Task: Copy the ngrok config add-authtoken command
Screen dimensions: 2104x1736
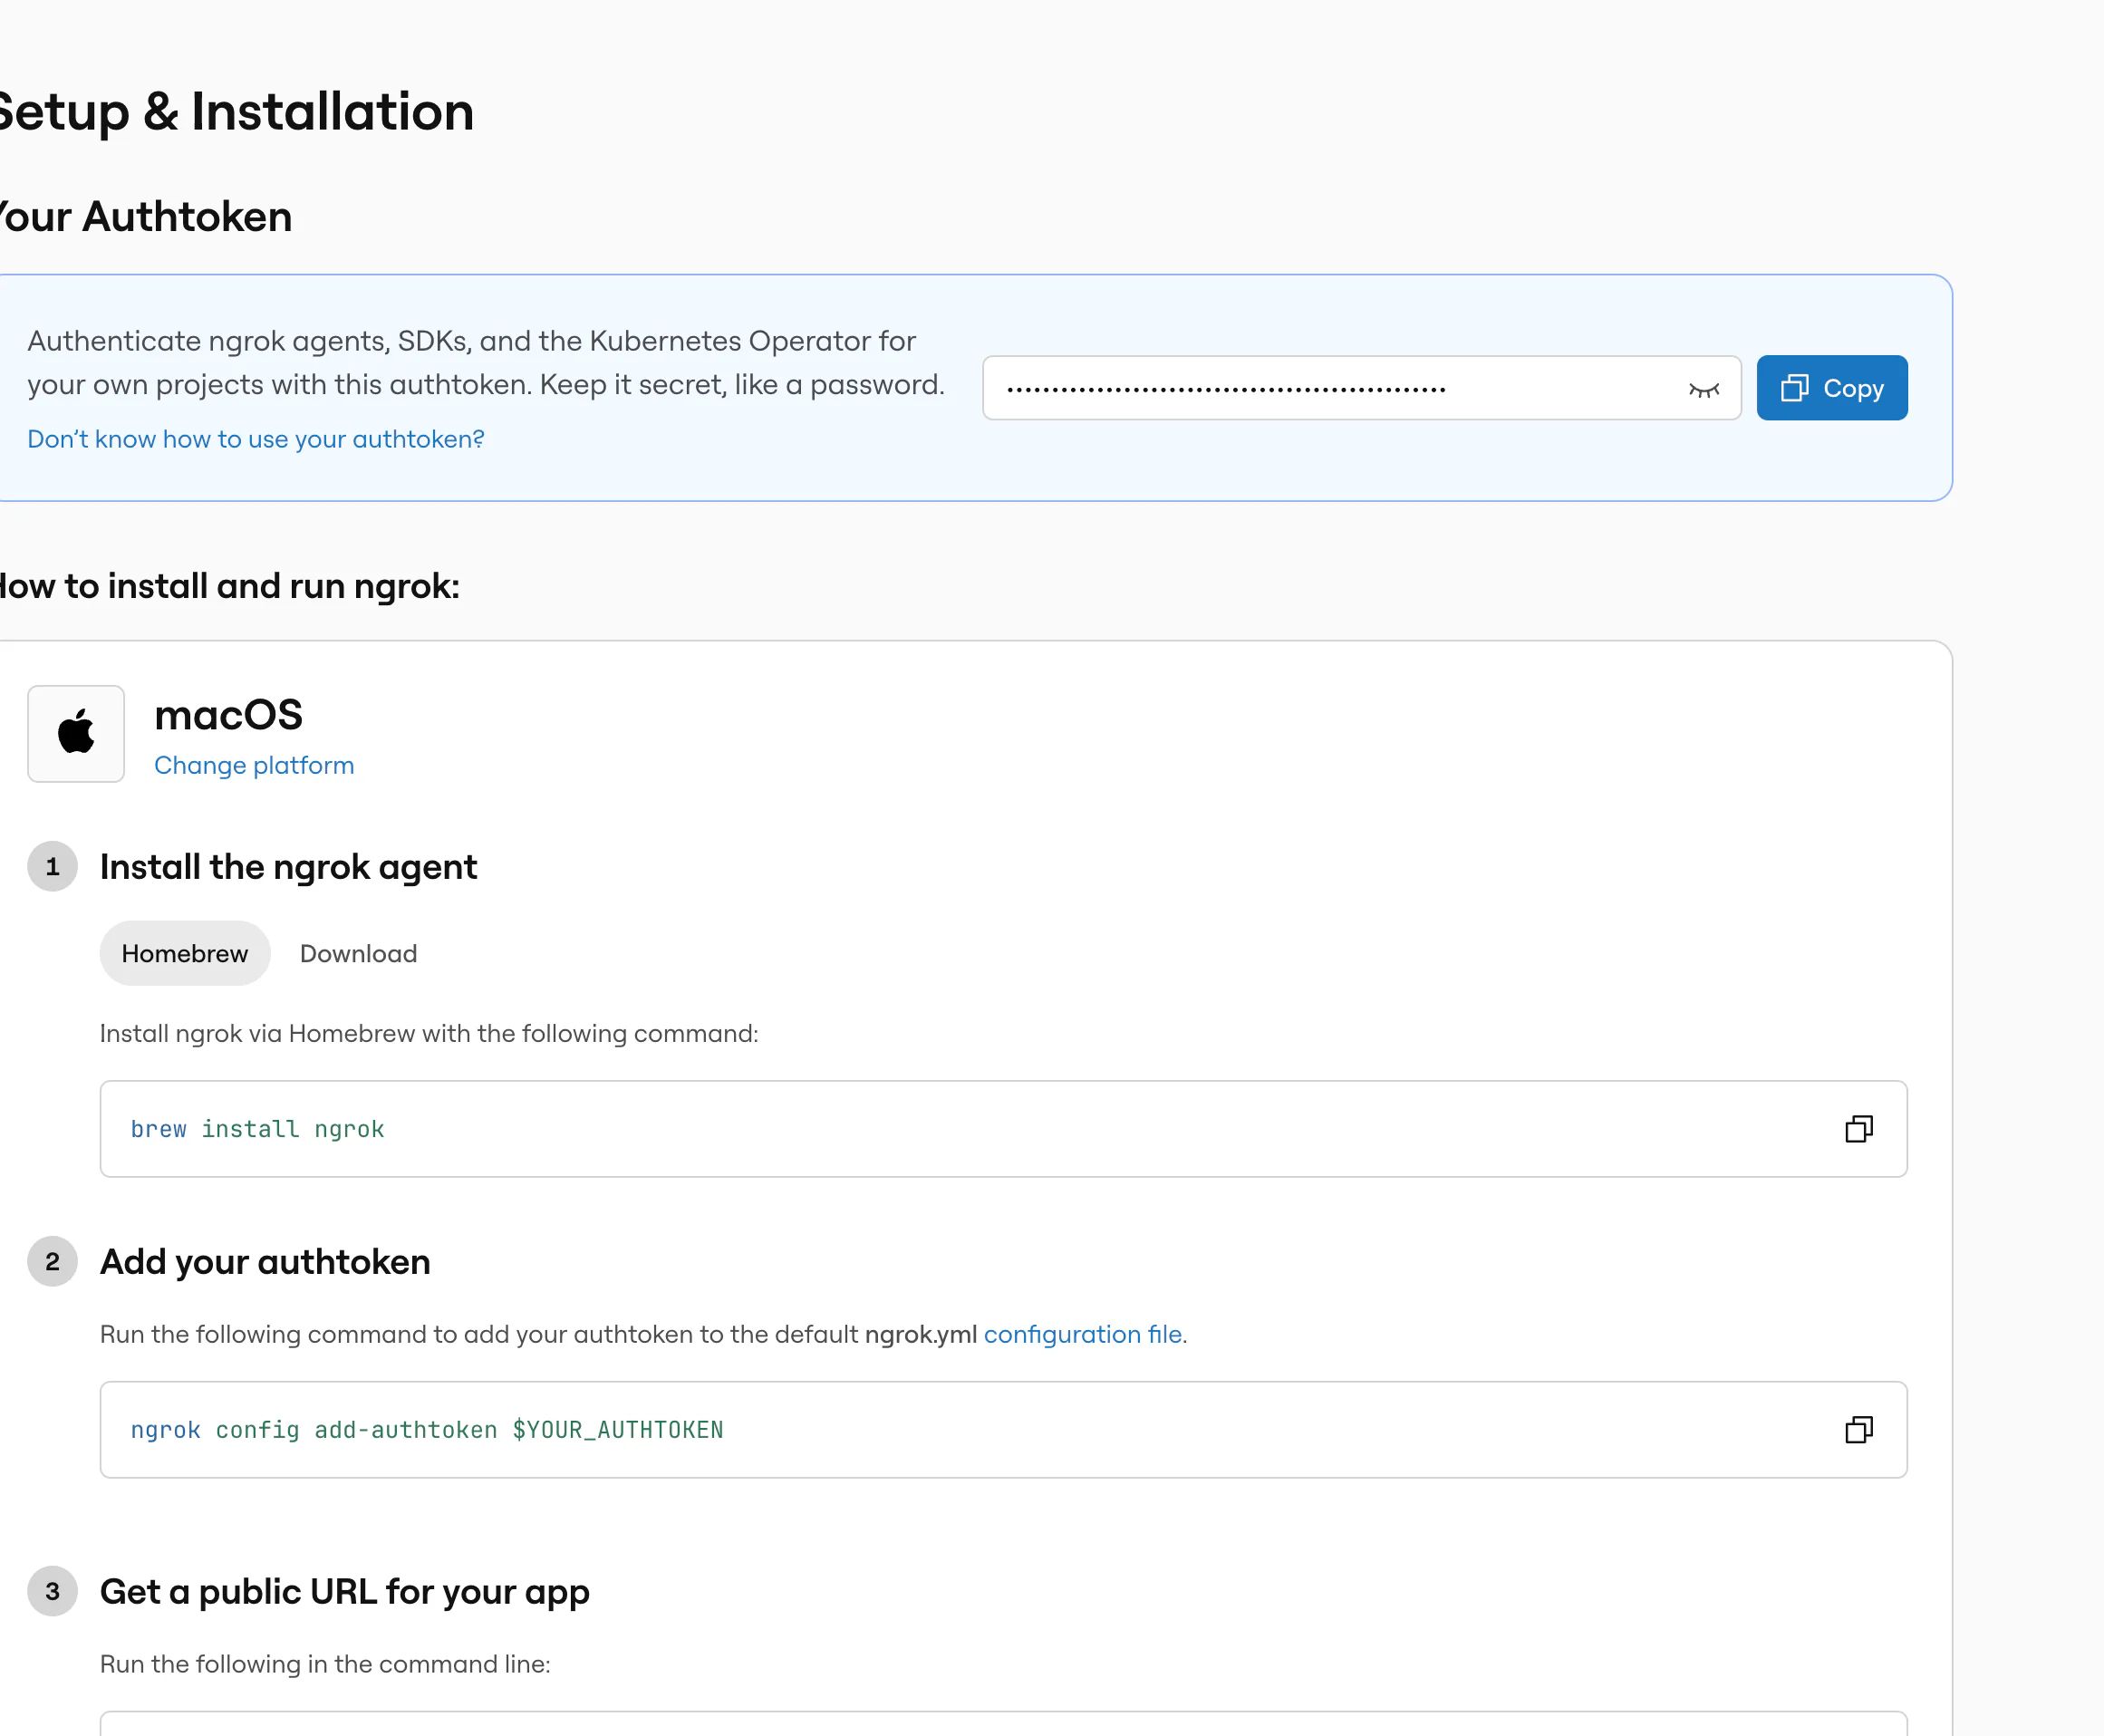Action: [x=1858, y=1430]
